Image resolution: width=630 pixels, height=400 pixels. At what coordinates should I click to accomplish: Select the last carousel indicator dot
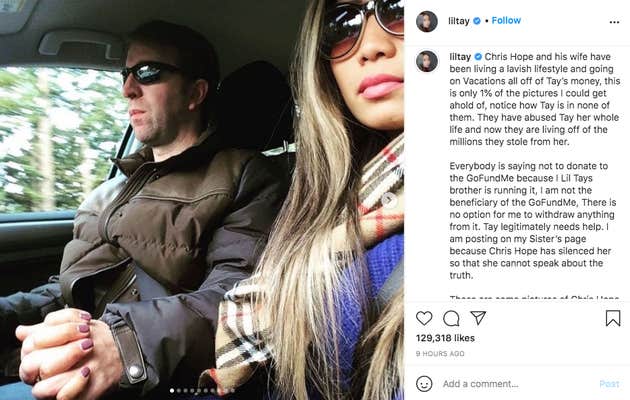[x=232, y=390]
